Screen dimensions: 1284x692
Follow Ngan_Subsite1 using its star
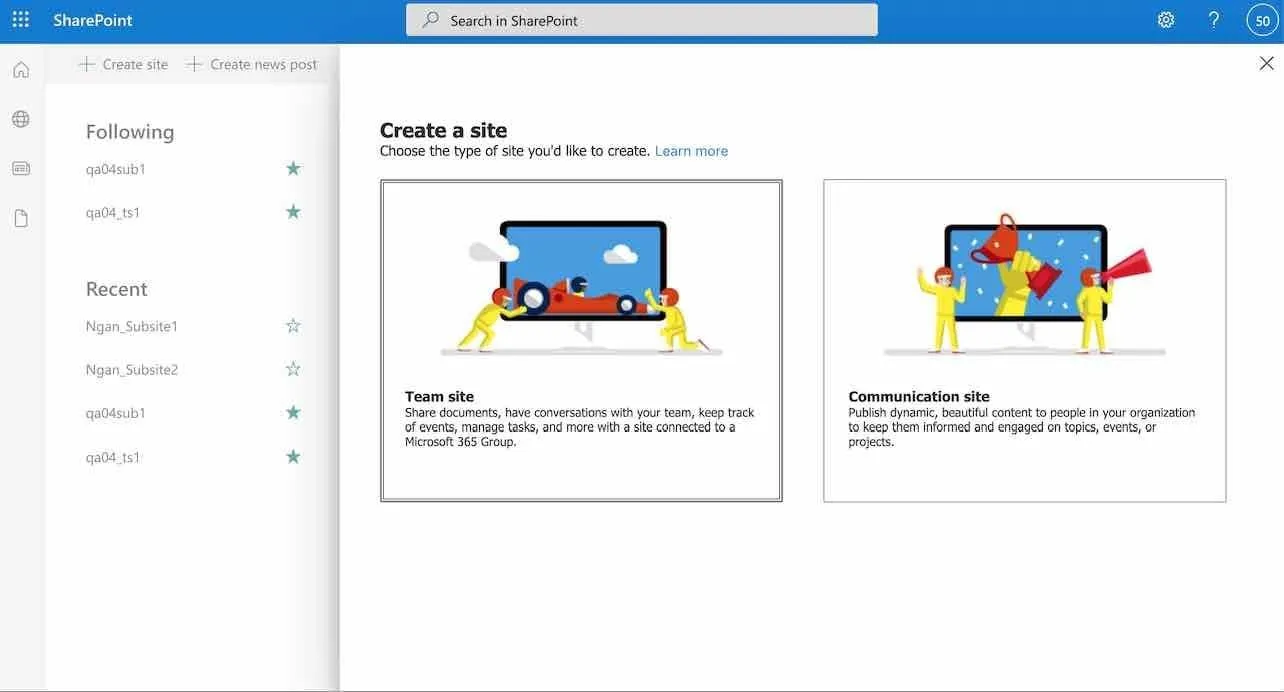[x=293, y=326]
